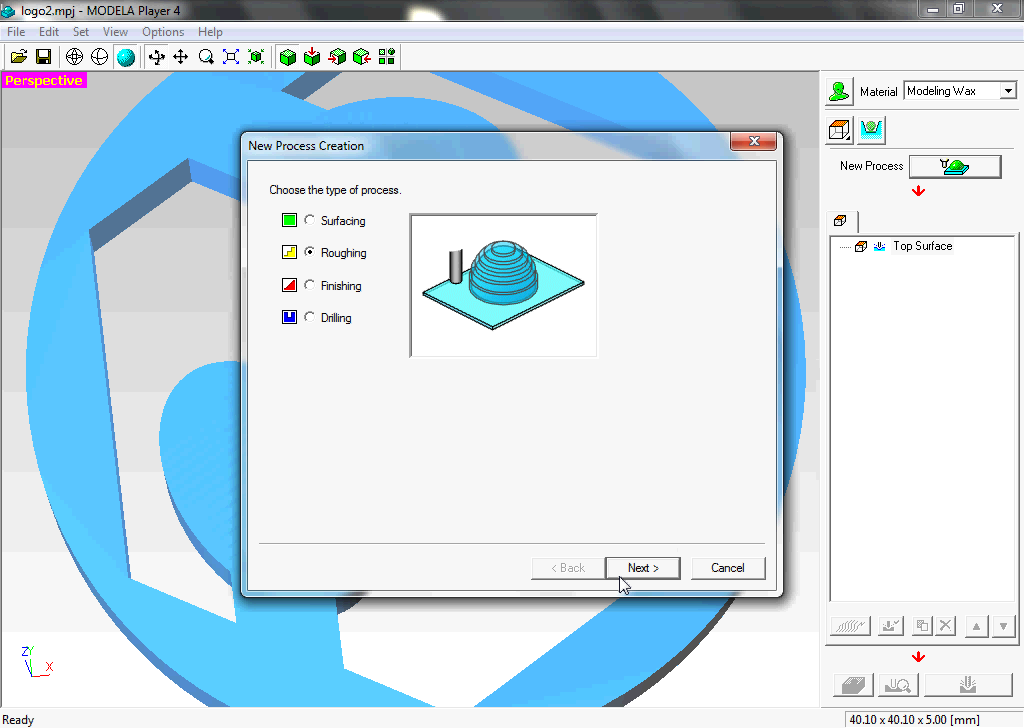Click the magnifier cutting preview button
This screenshot has height=728, width=1024.
click(899, 685)
